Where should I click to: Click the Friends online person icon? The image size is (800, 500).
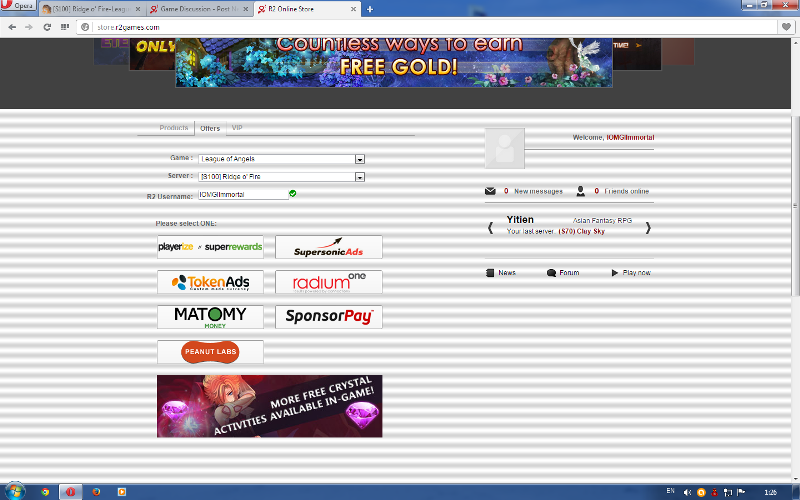(580, 191)
